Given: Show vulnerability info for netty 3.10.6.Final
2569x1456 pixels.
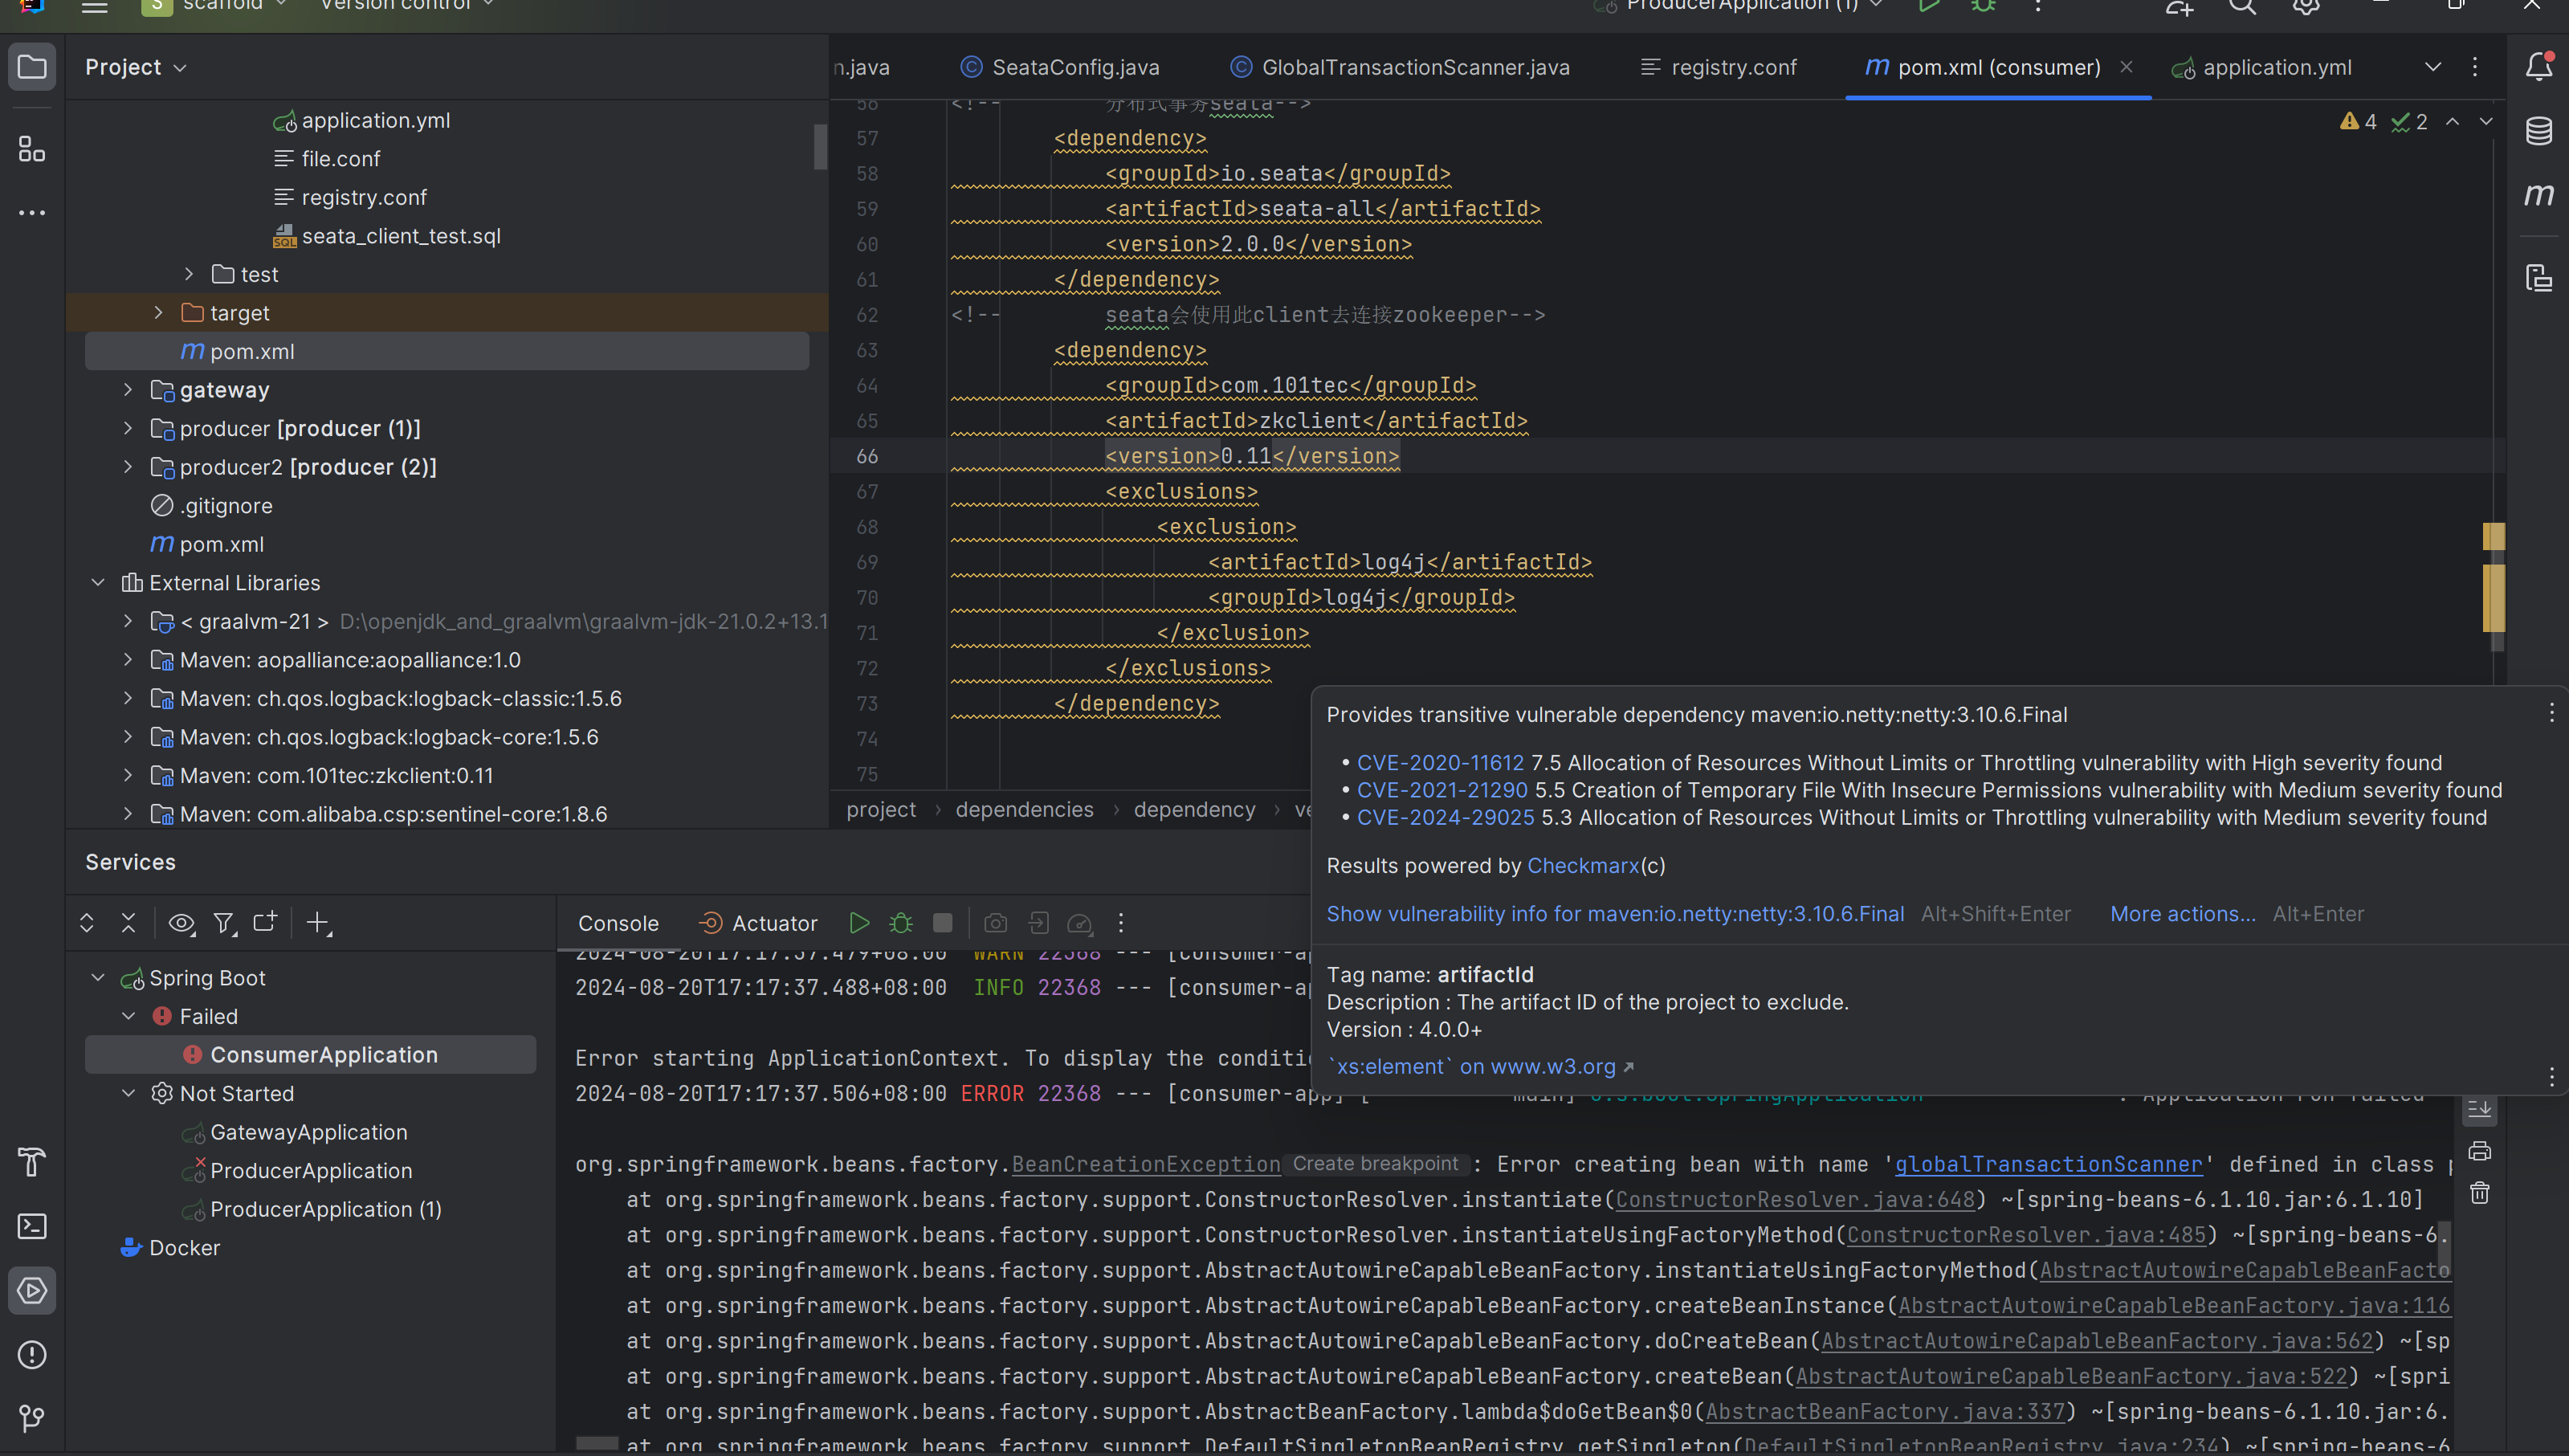Looking at the screenshot, I should click(x=1615, y=914).
